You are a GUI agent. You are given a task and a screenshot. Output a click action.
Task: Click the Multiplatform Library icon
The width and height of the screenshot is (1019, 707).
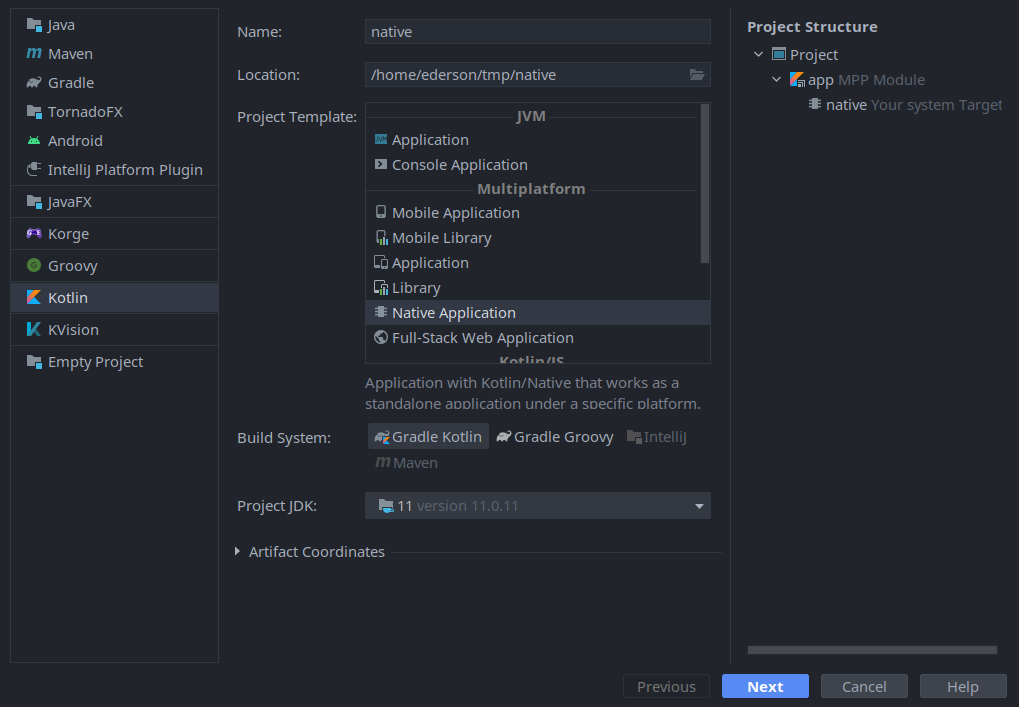pos(381,287)
